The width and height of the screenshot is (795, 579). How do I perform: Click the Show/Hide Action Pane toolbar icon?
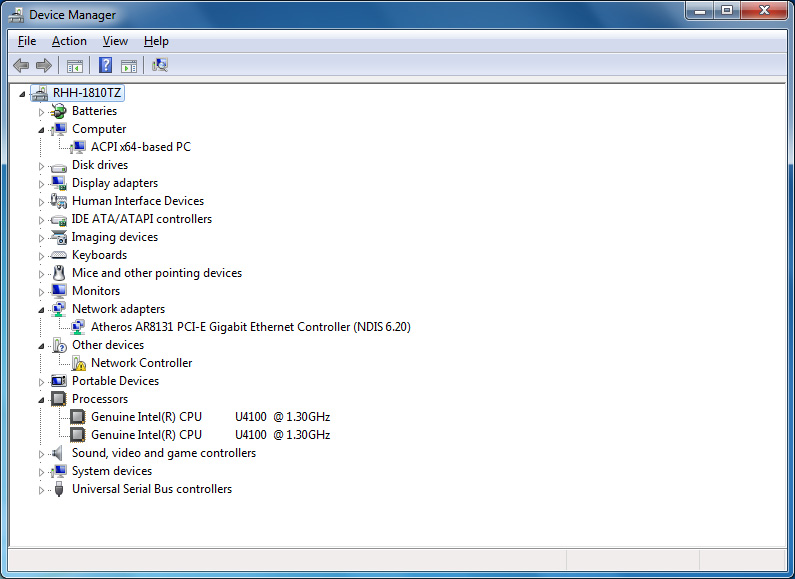point(129,65)
